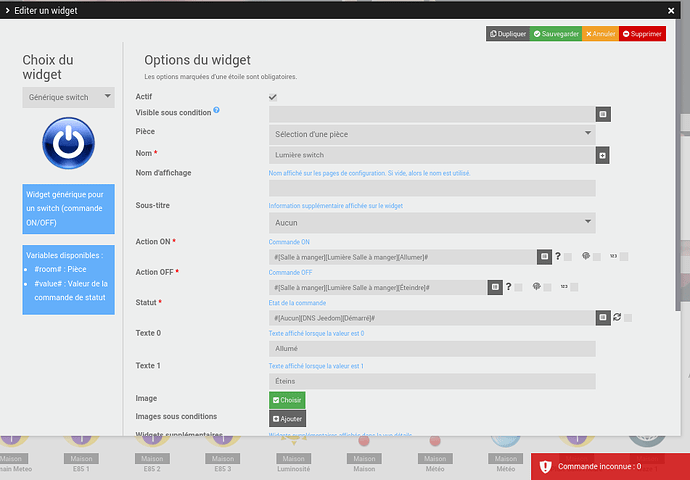Close the Editer un widget dialog
The height and width of the screenshot is (480, 690).
tap(671, 11)
